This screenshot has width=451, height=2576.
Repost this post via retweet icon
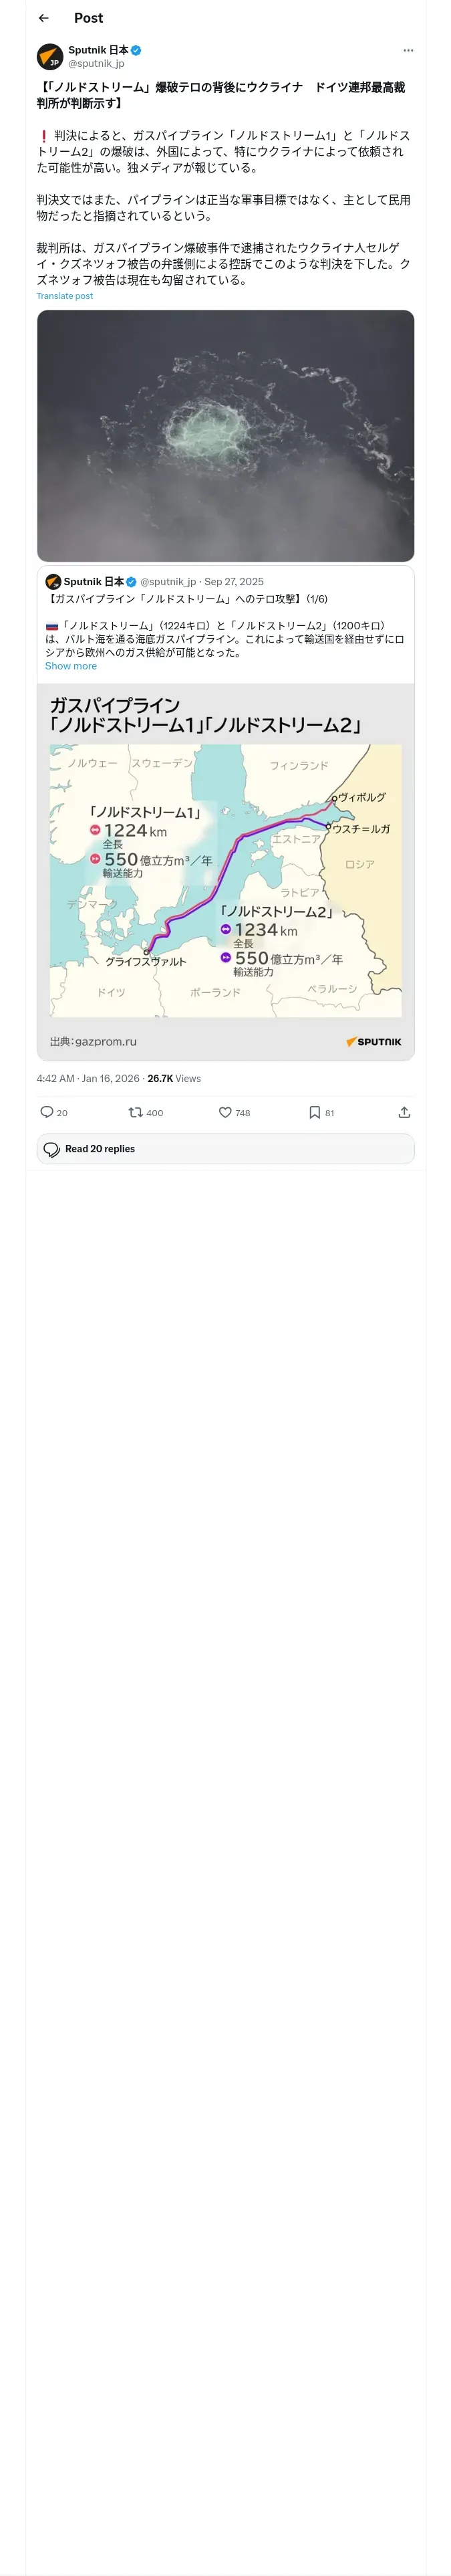(135, 1112)
